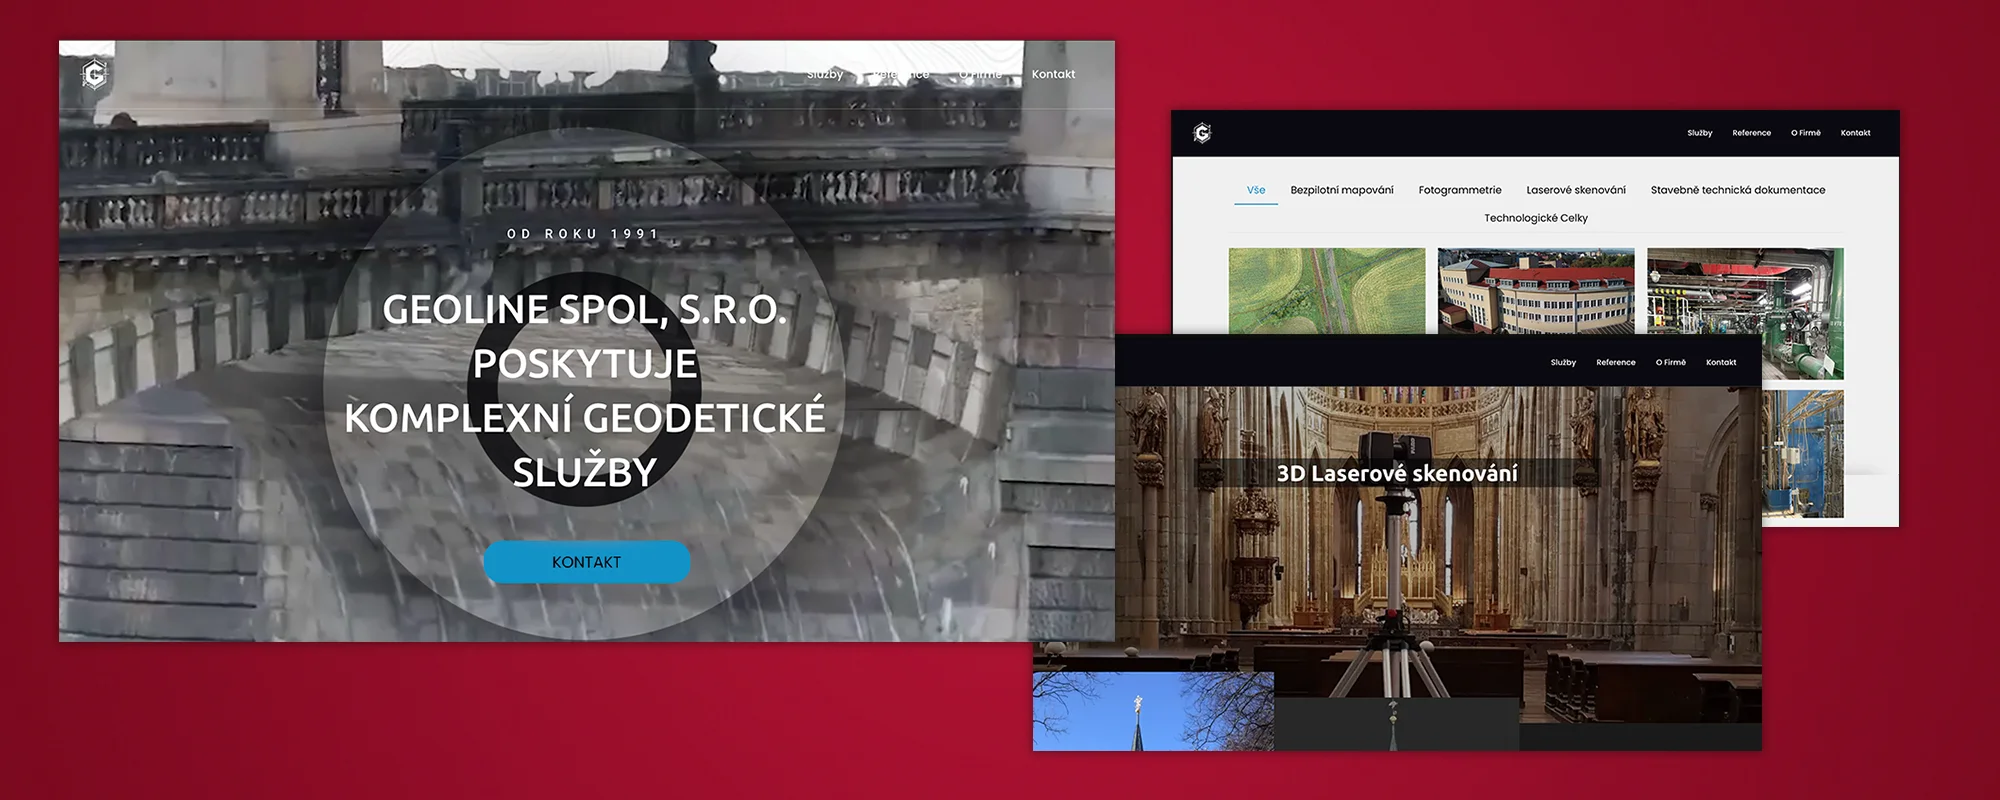The height and width of the screenshot is (800, 2000).
Task: Open Služby in the laser scanning page
Action: pos(1563,363)
